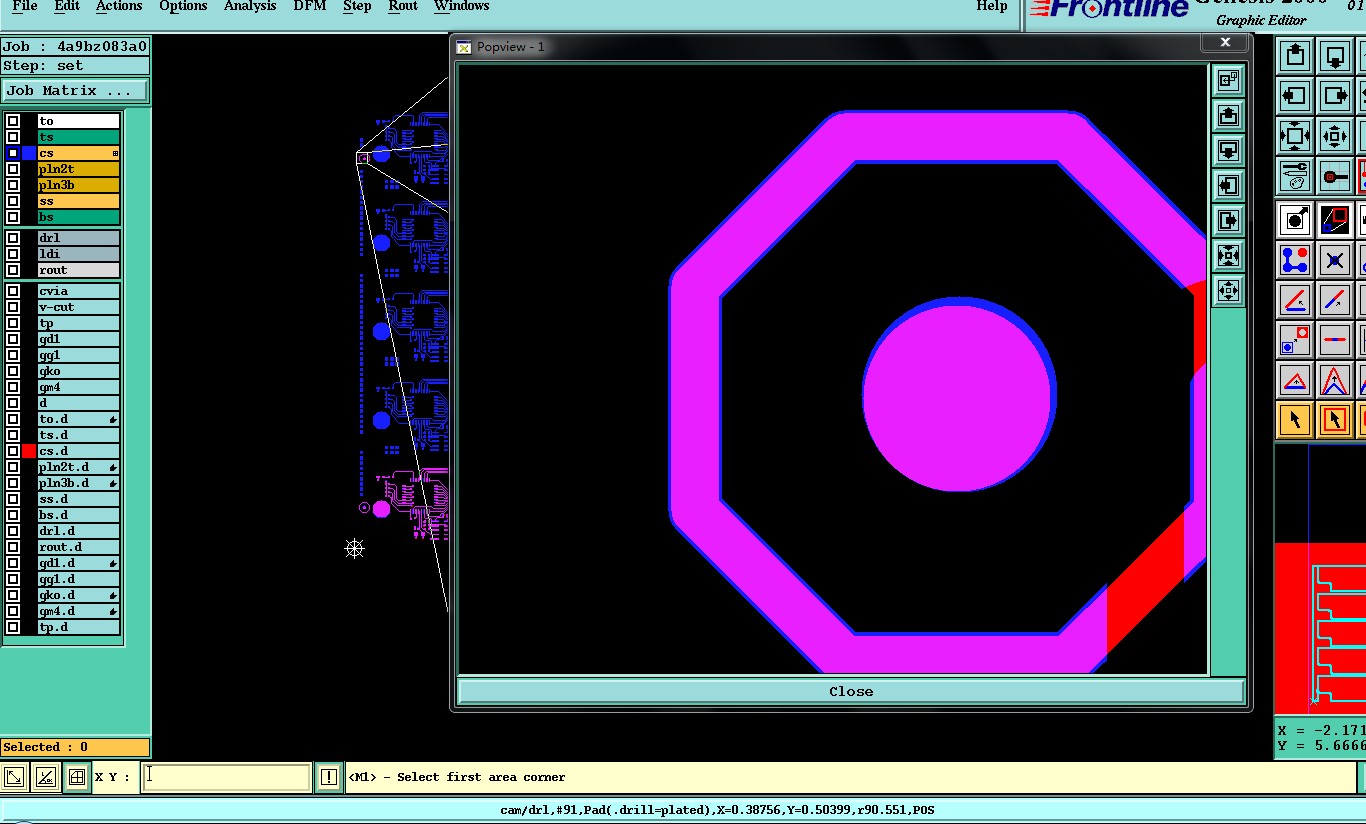Click the angle coordinate mode icon
This screenshot has height=824, width=1366.
point(45,777)
